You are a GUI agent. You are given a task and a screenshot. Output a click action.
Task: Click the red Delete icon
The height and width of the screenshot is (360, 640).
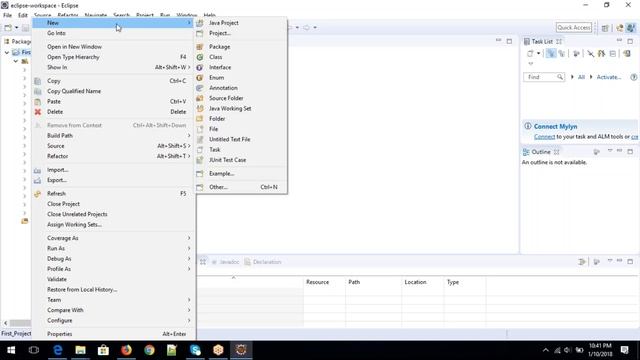click(x=38, y=112)
